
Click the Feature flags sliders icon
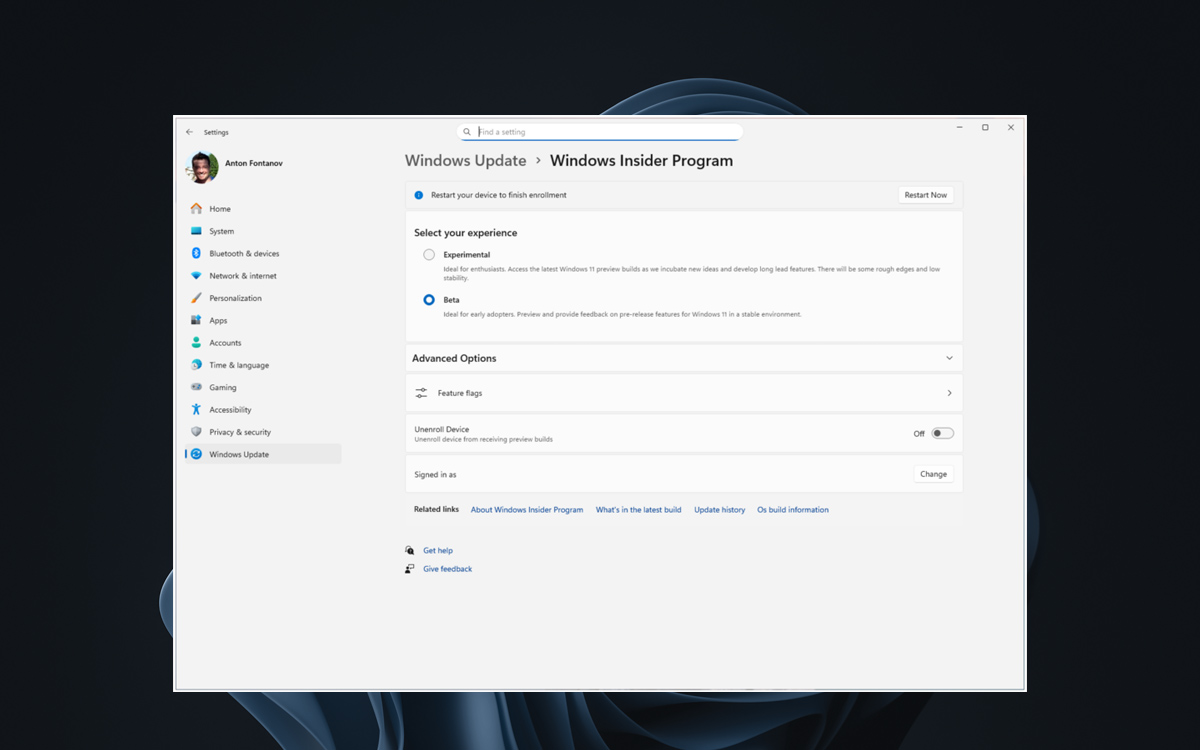pos(421,392)
